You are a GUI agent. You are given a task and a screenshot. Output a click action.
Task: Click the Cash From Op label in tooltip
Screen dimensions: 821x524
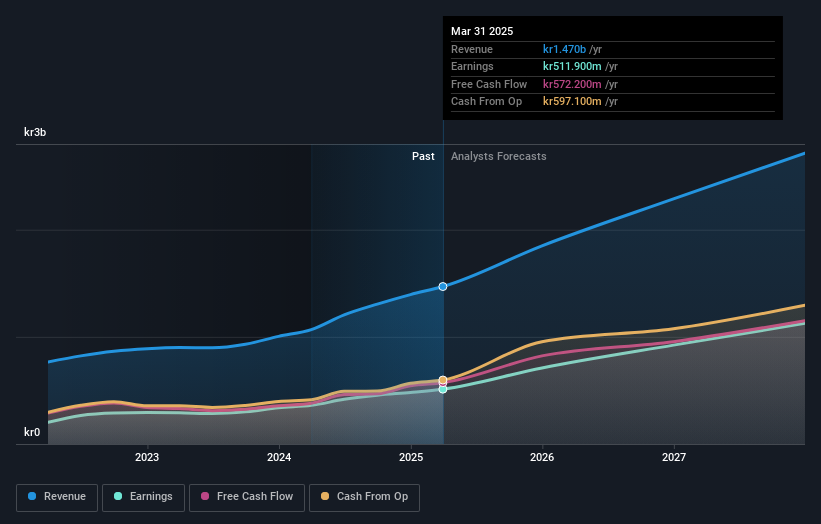click(x=486, y=101)
